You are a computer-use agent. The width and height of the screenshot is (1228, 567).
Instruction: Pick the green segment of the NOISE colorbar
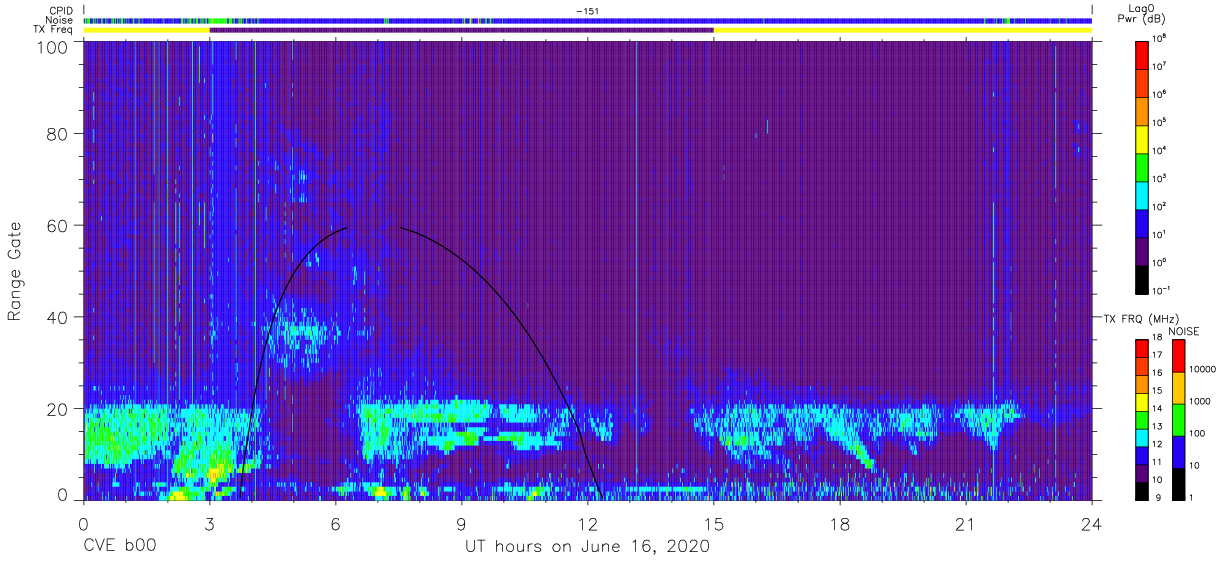1178,420
